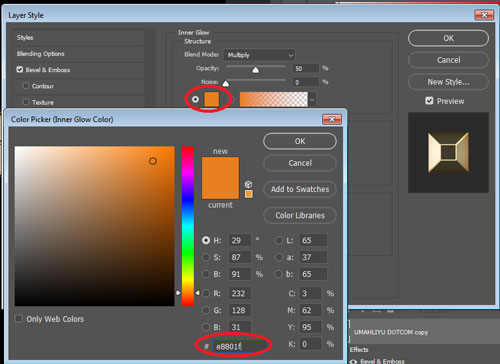Close the Layer Style dialog
The width and height of the screenshot is (500, 364).
(x=484, y=15)
